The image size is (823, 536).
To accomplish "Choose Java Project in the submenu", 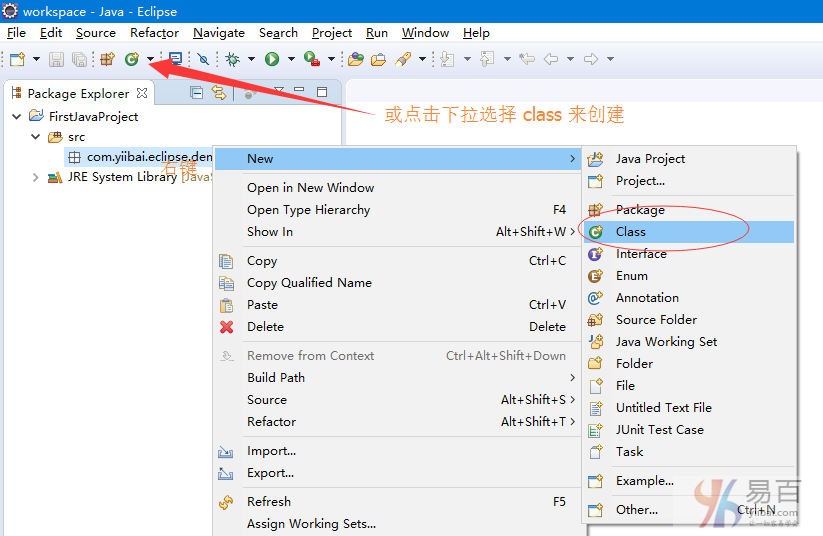I will [689, 159].
